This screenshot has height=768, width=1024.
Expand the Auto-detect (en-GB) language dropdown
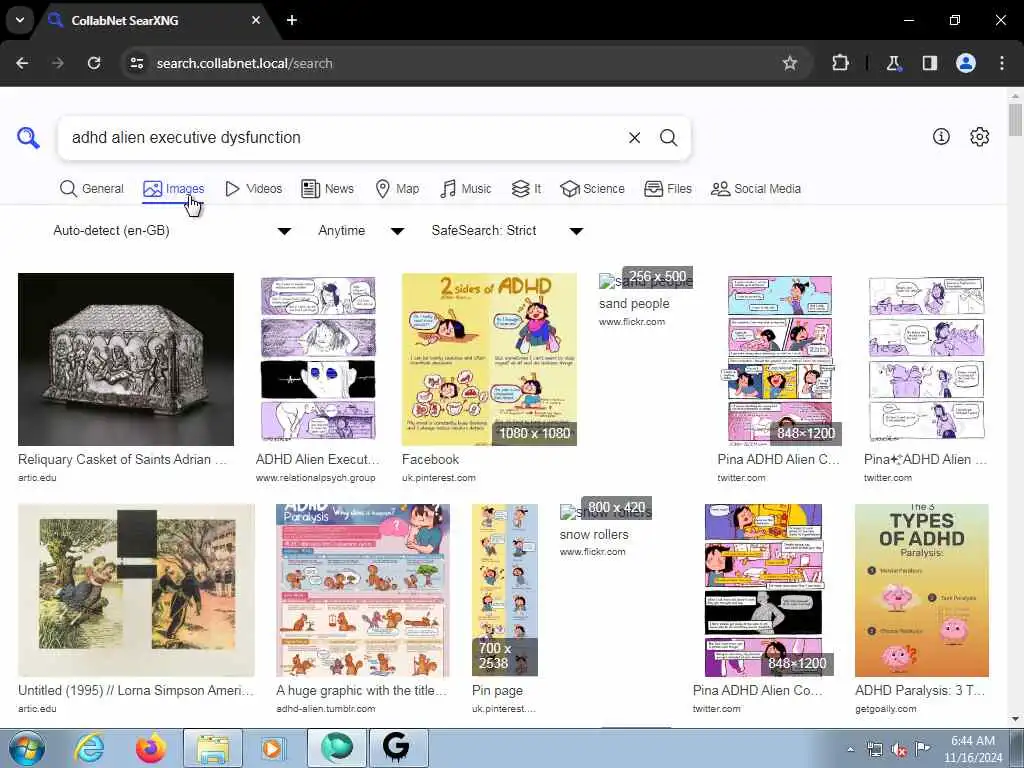(172, 231)
